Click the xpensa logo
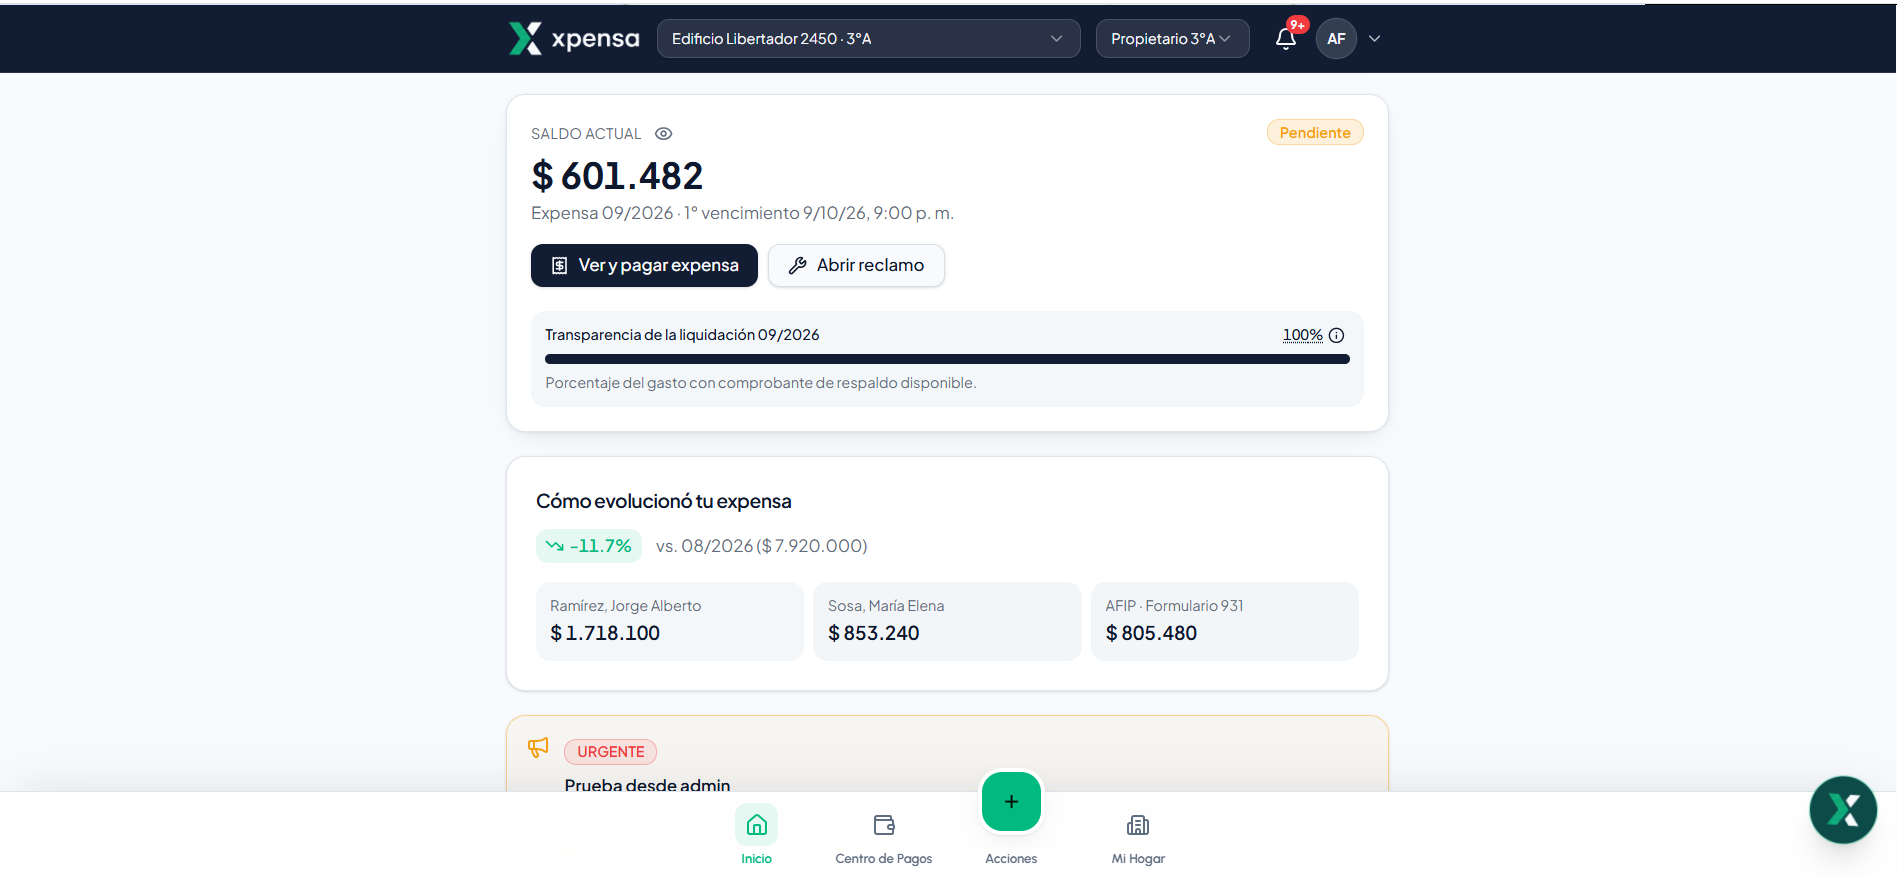This screenshot has width=1897, height=877. (574, 39)
